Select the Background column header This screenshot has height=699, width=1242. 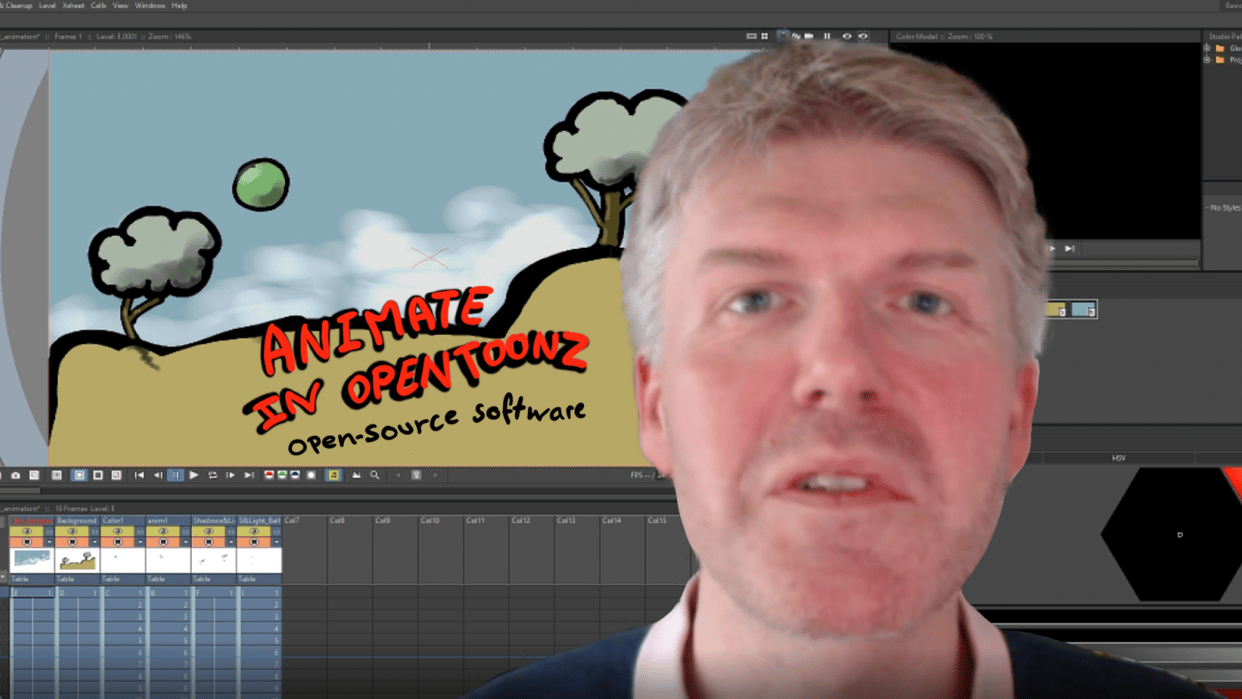click(x=77, y=521)
